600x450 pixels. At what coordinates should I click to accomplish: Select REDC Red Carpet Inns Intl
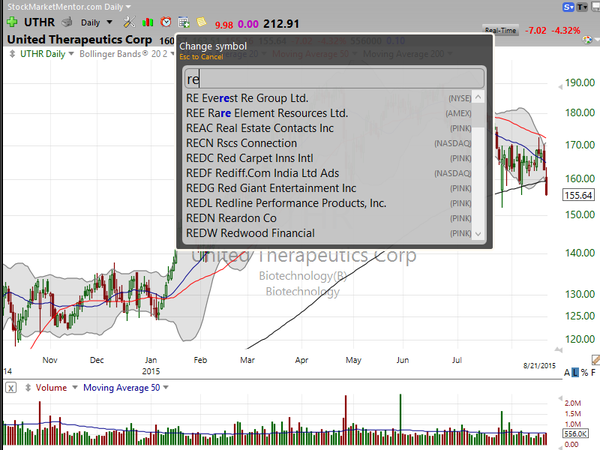pyautogui.click(x=329, y=158)
